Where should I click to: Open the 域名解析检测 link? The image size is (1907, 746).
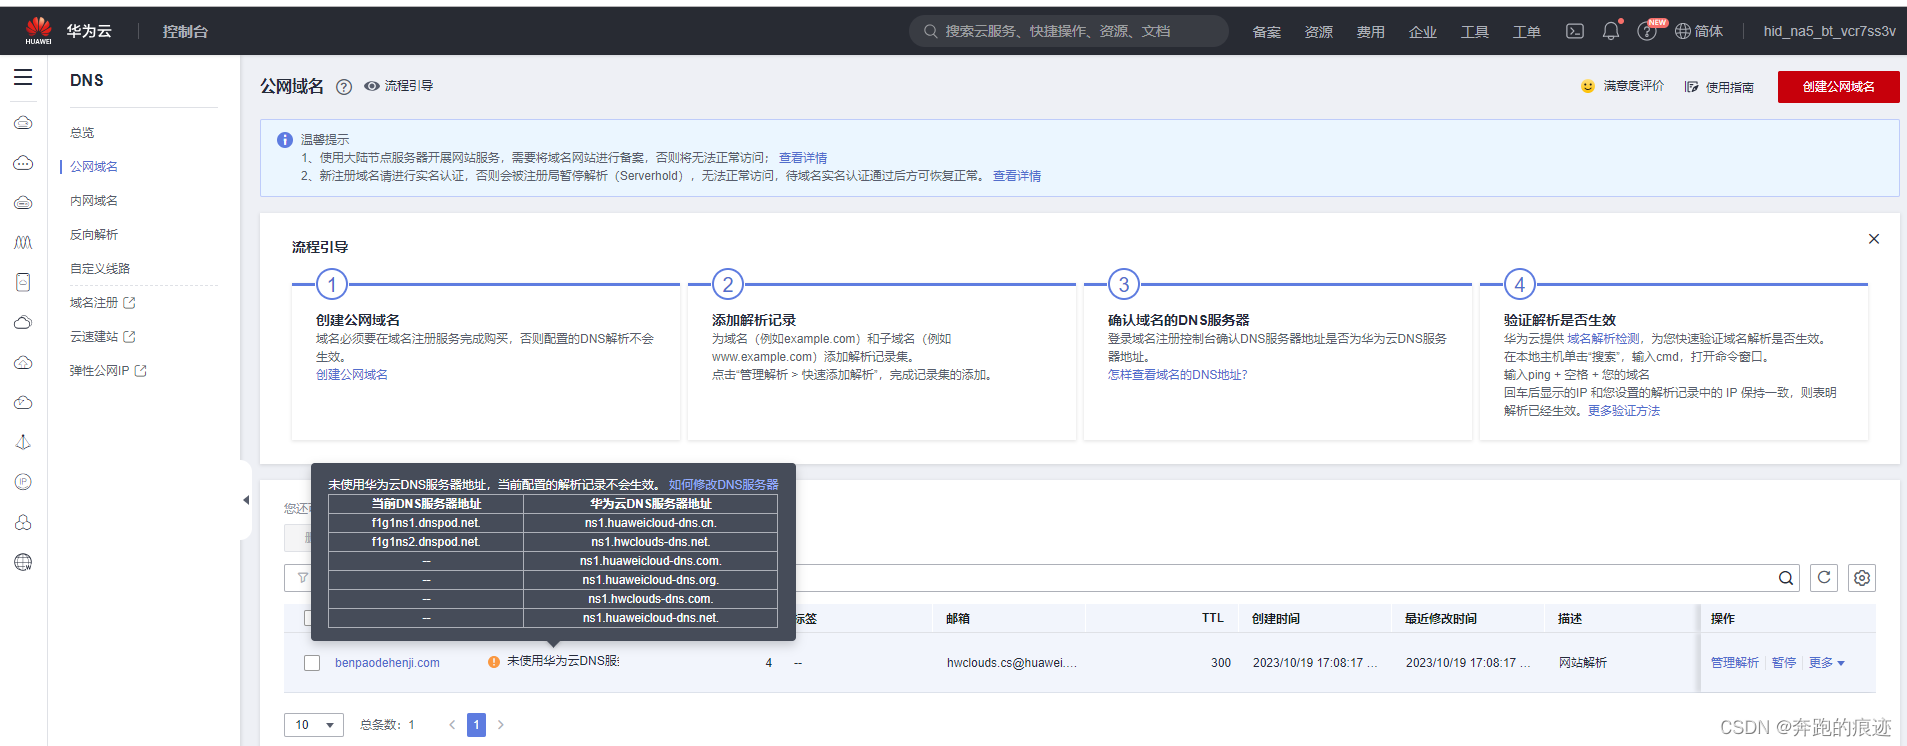tap(1603, 339)
